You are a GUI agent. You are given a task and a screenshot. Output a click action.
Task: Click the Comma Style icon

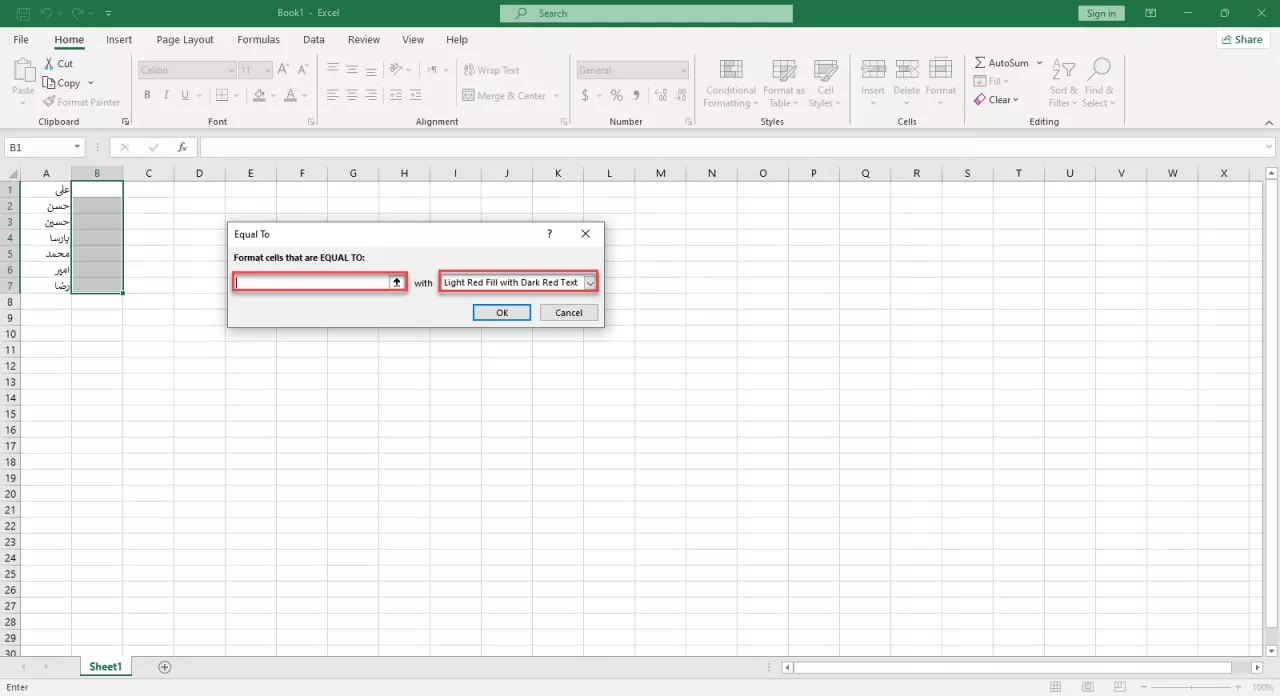[x=636, y=96]
